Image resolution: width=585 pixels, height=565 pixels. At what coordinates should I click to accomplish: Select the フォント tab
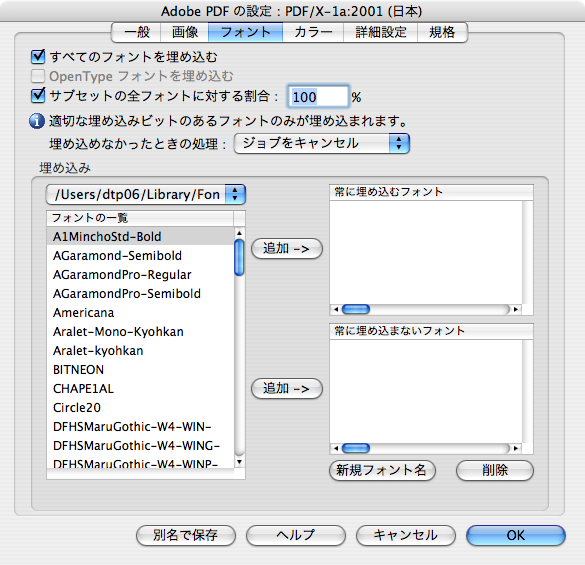245,32
